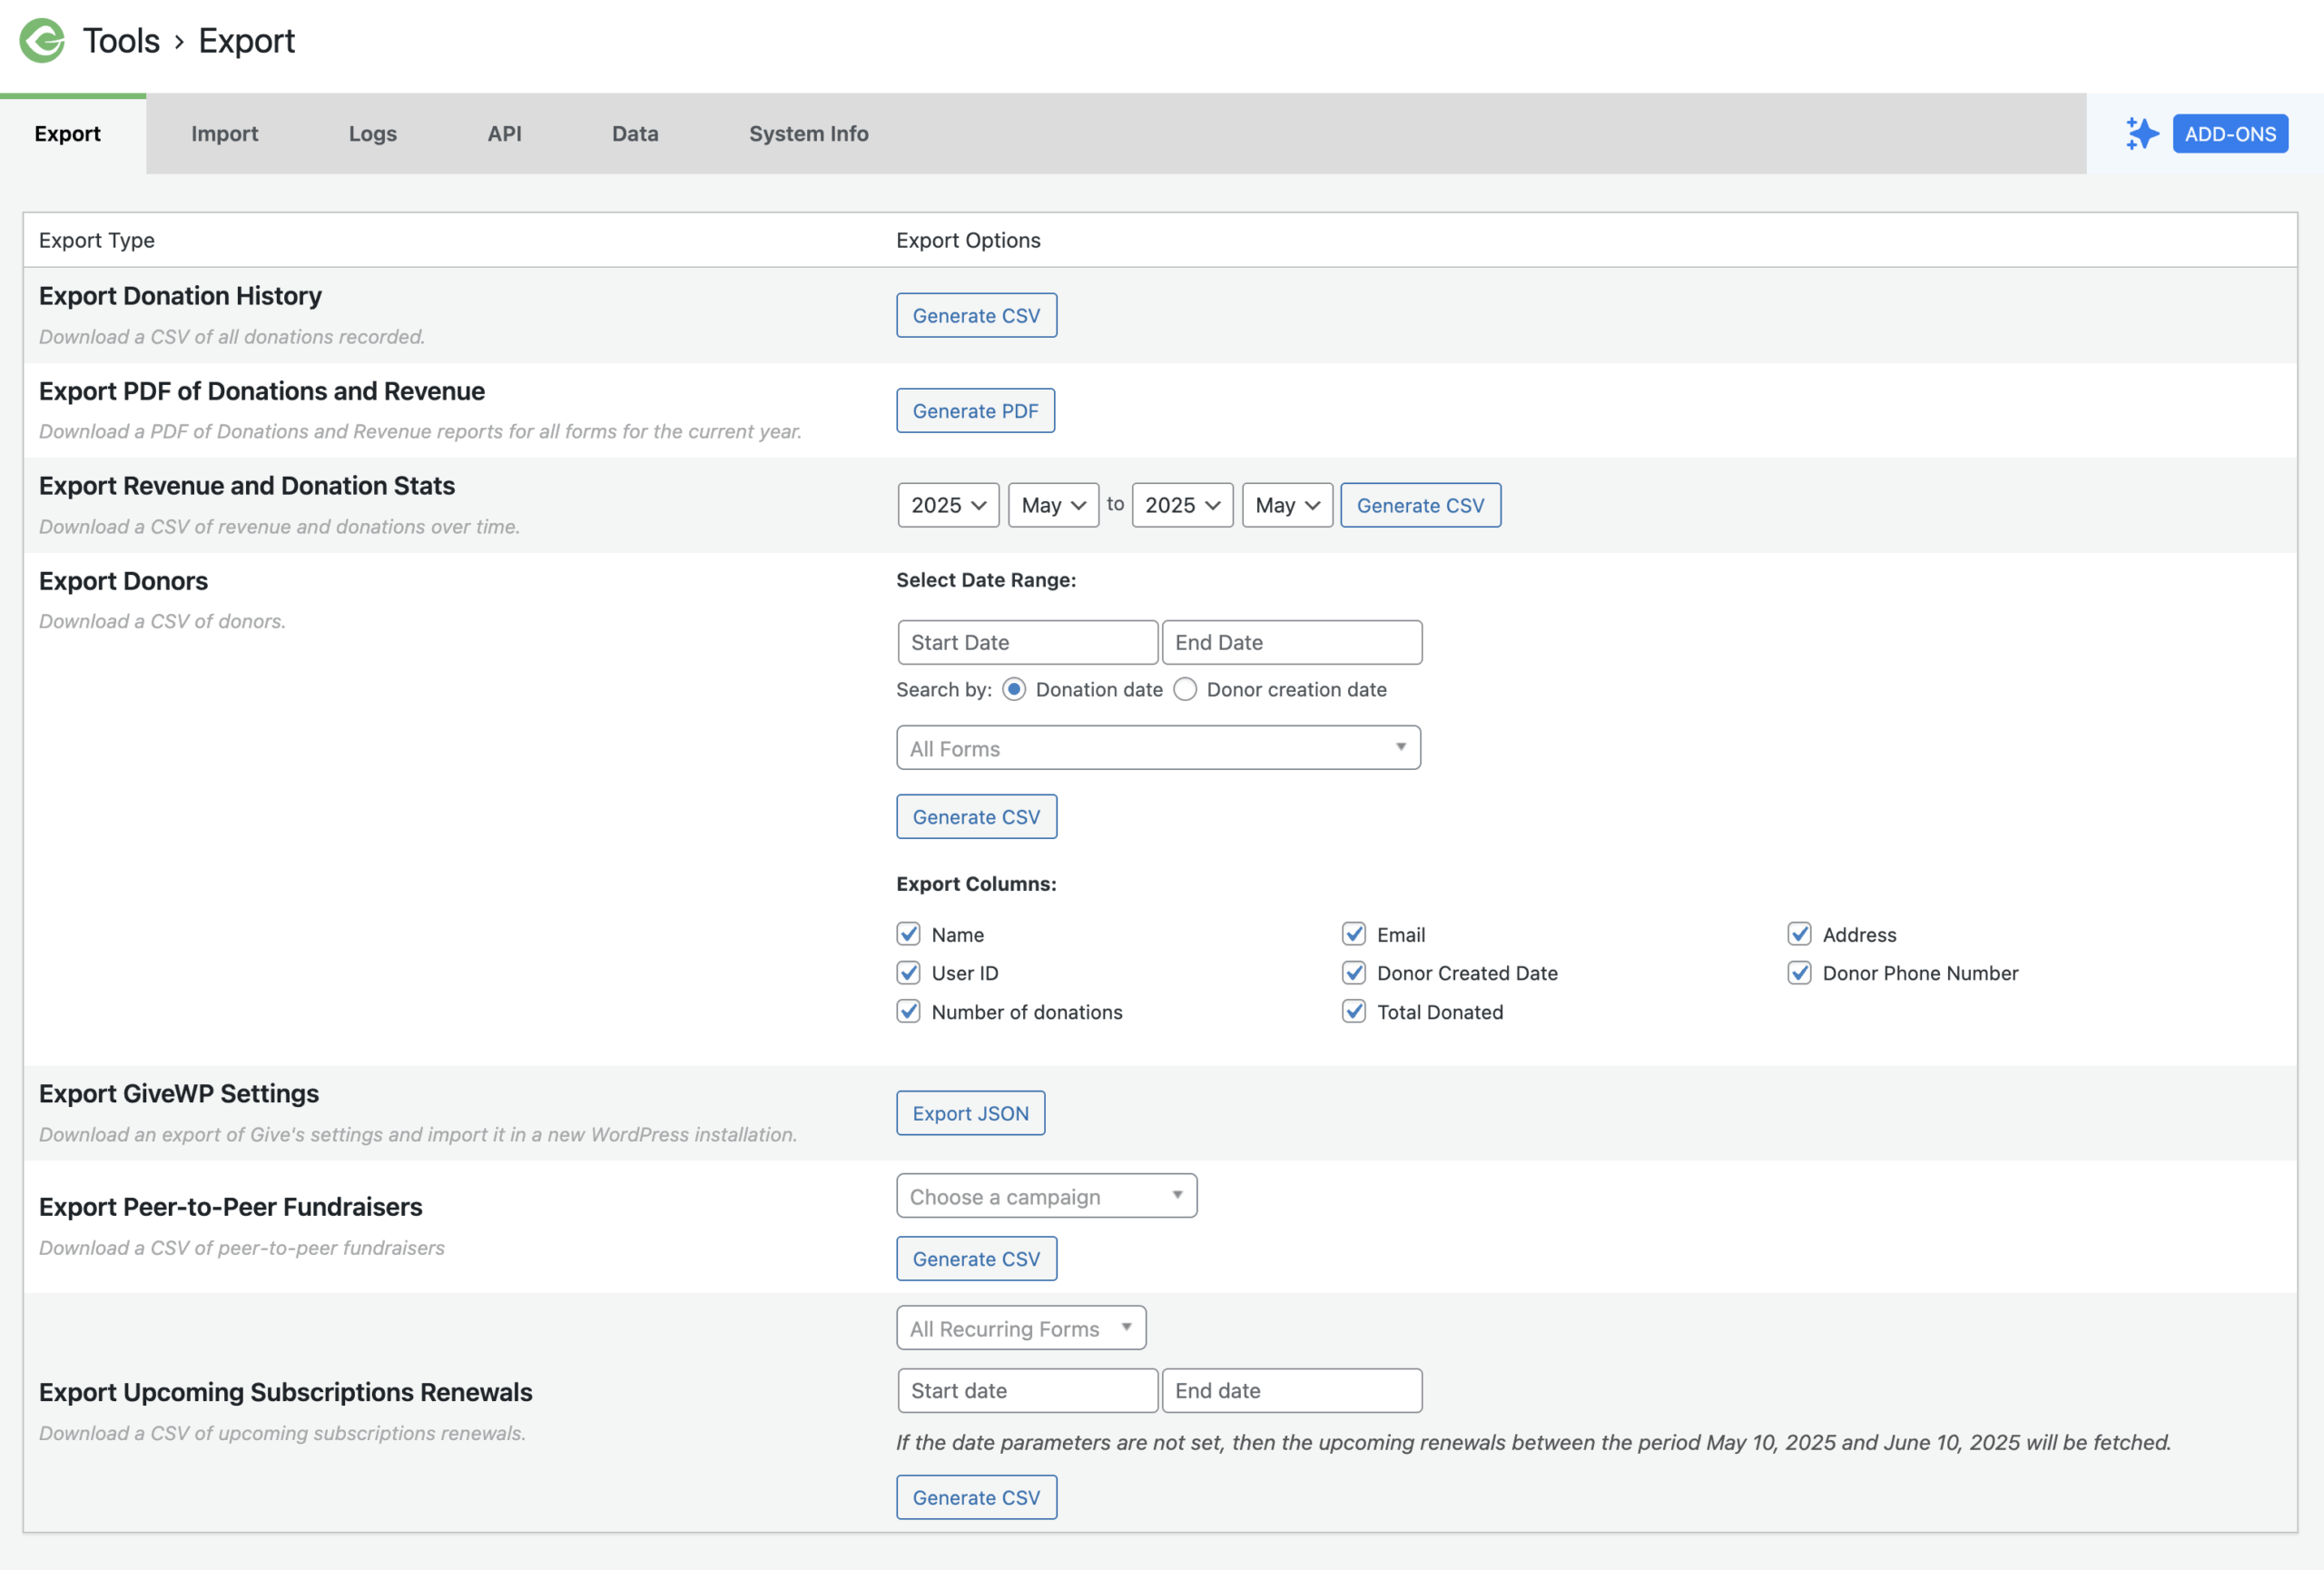Viewport: 2324px width, 1570px height.
Task: Export GiveWP settings as JSON
Action: [970, 1112]
